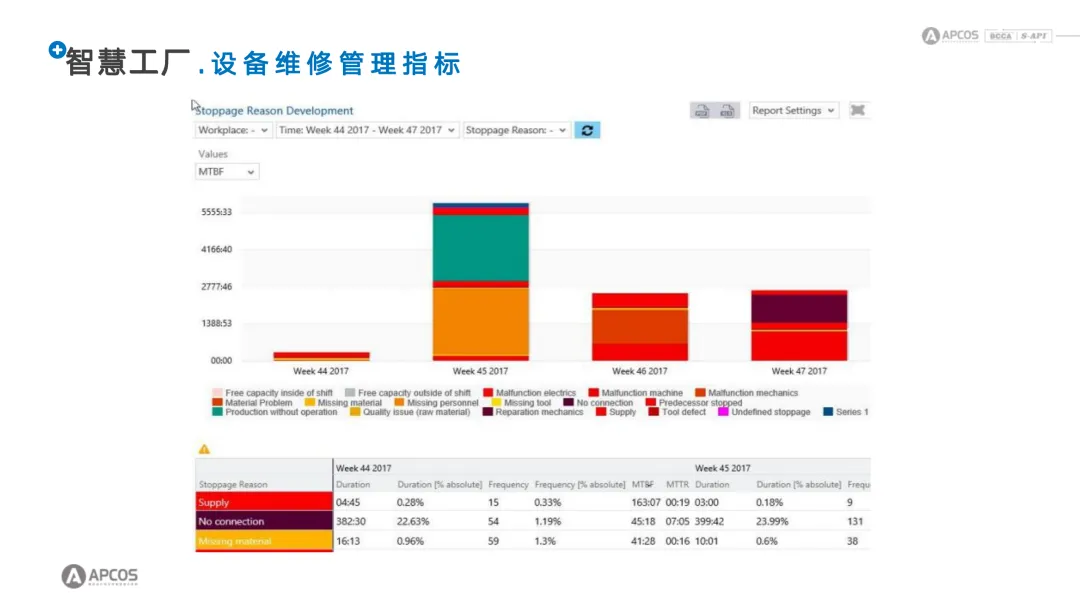
Task: Click the Stoppage Reason column header
Action: point(233,484)
